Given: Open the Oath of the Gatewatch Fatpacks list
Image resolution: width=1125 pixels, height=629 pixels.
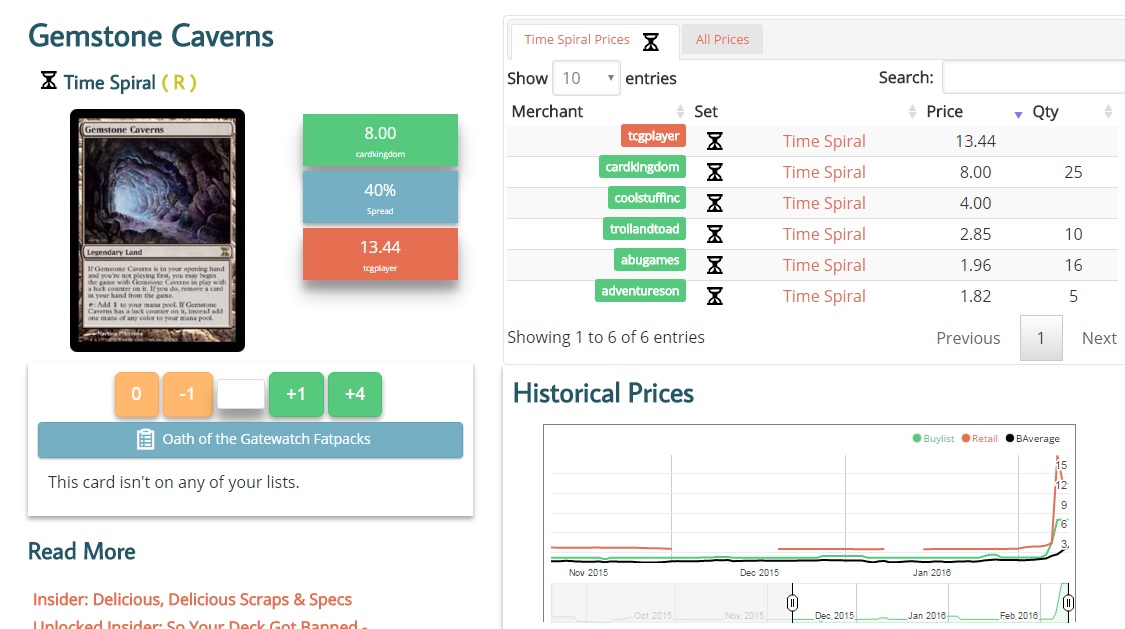Looking at the screenshot, I should pos(250,439).
